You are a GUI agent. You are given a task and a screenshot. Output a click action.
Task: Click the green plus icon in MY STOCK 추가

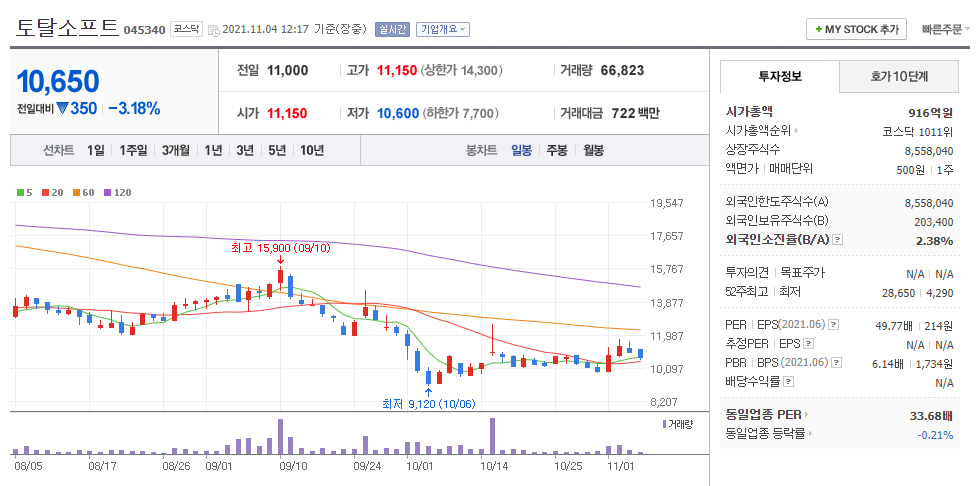(818, 29)
